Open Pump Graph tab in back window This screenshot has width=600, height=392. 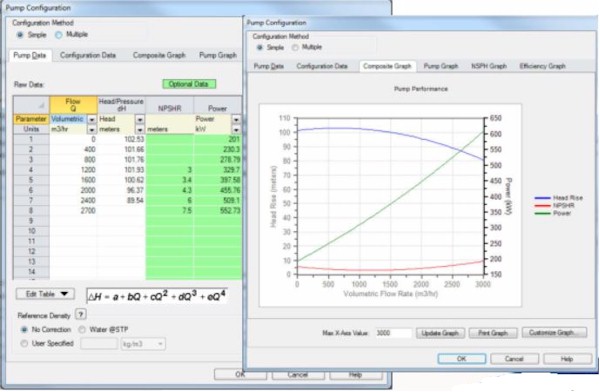pos(218,56)
